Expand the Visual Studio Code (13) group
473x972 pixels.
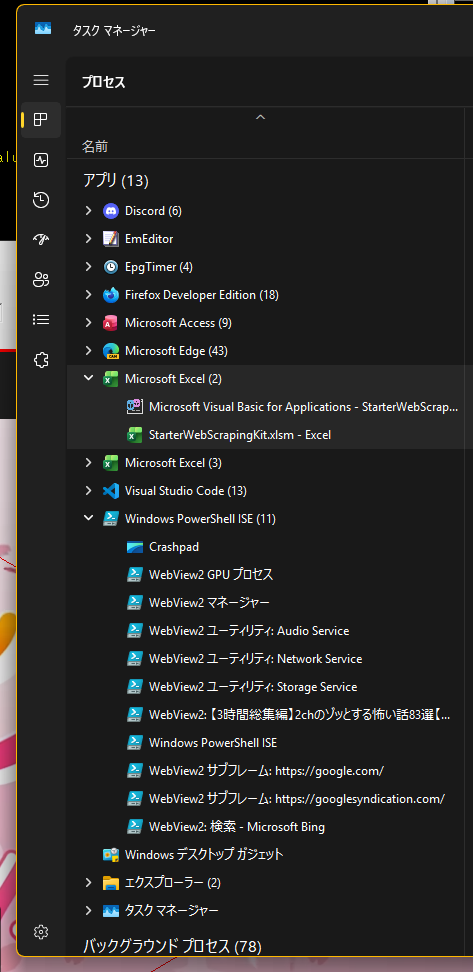tap(88, 491)
